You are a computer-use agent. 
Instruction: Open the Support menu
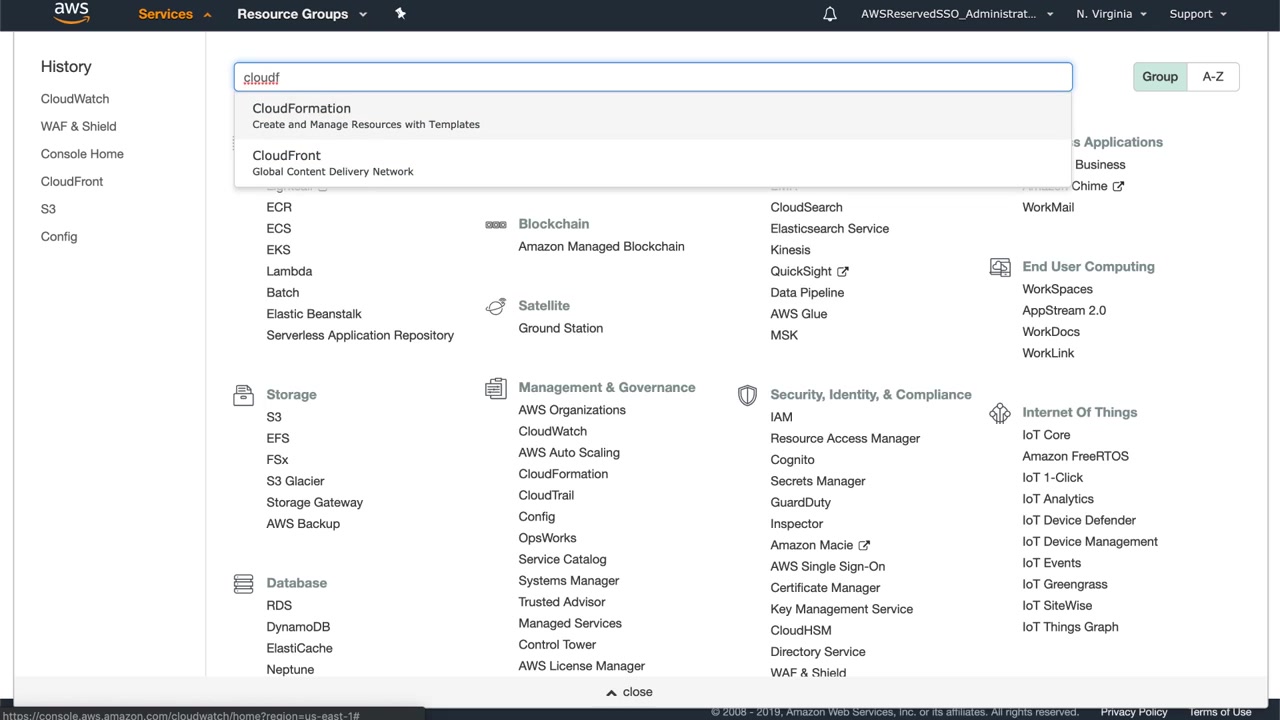1197,14
